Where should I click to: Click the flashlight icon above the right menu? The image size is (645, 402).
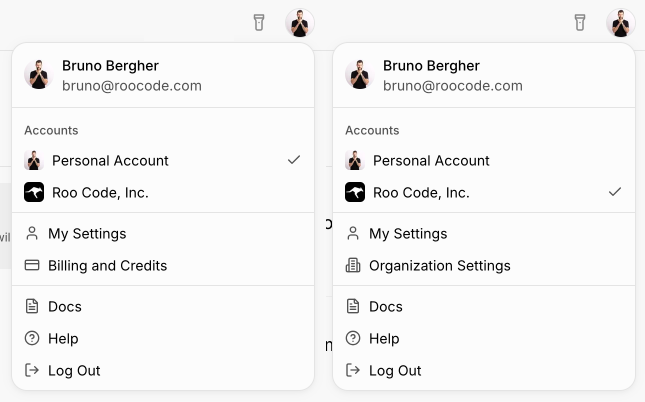point(580,22)
